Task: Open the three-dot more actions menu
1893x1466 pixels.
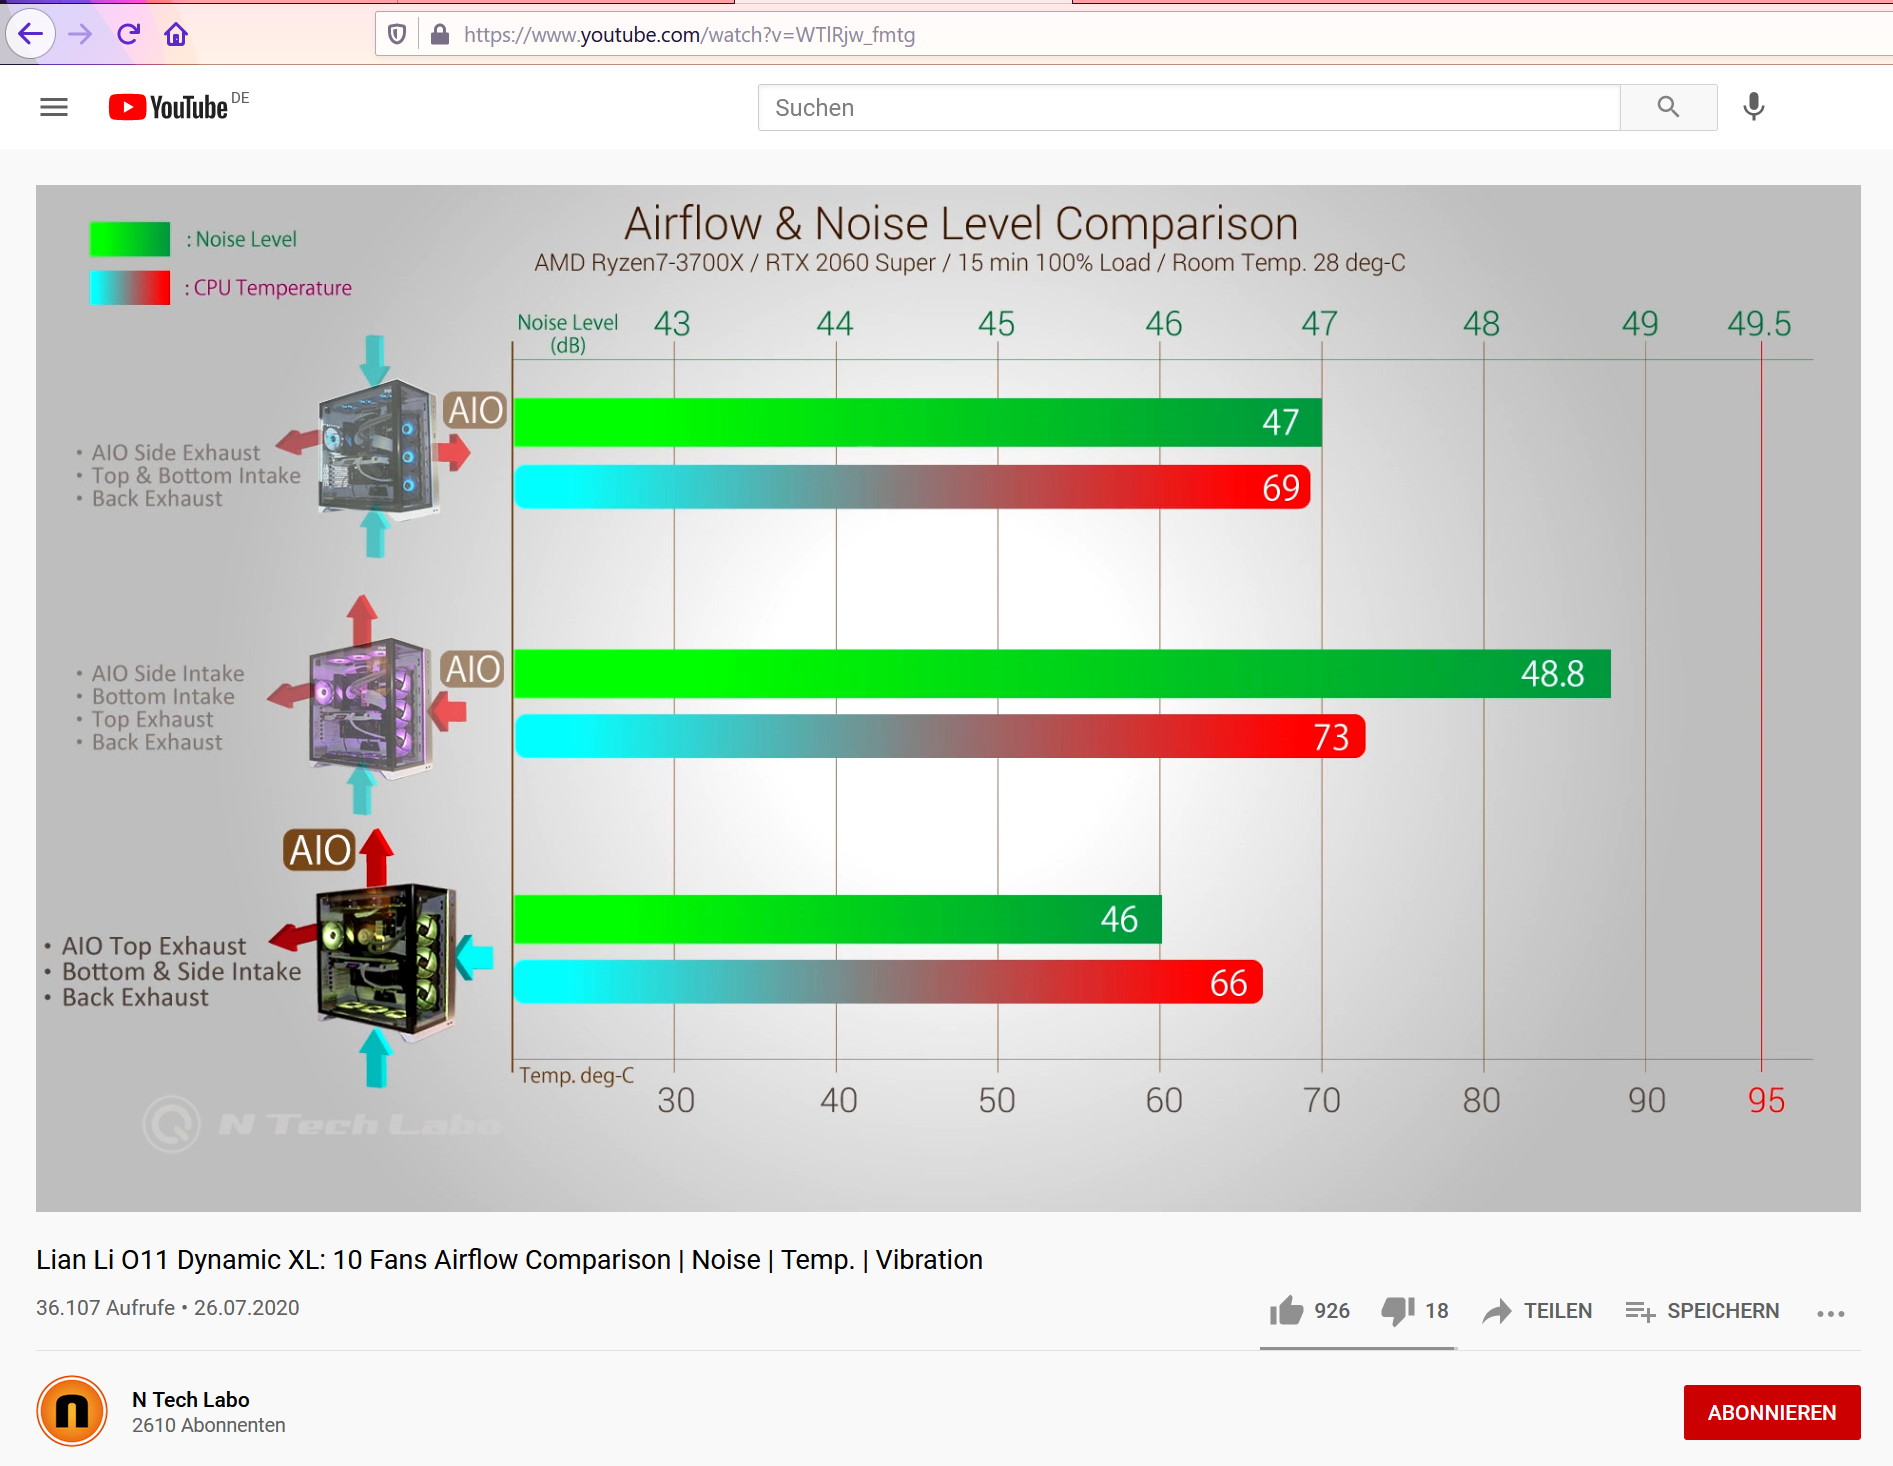Action: pos(1831,1313)
